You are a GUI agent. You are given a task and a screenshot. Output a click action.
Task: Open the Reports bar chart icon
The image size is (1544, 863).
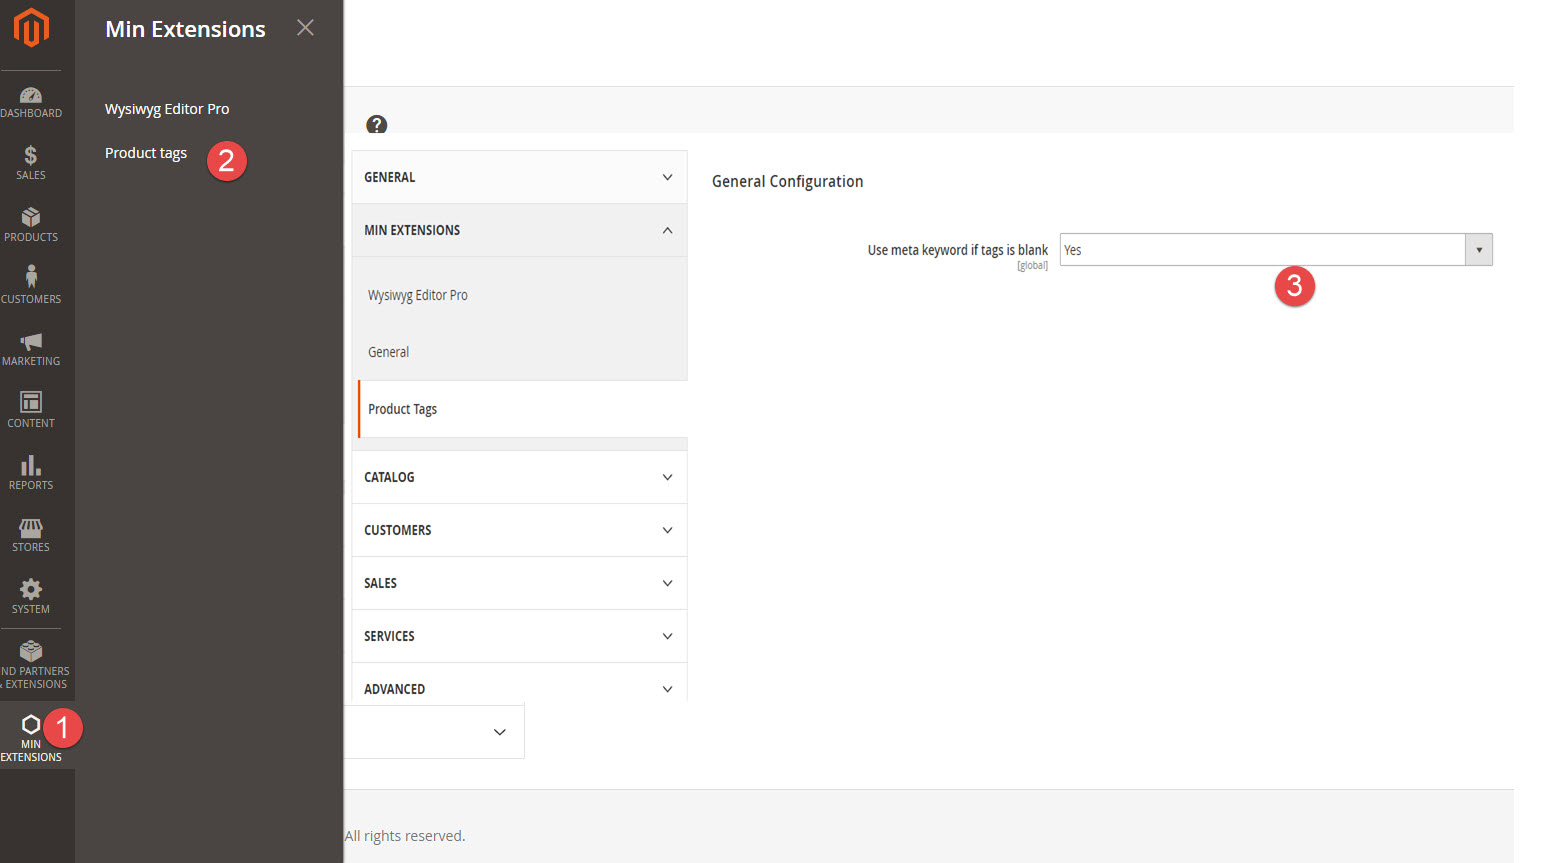[31, 465]
